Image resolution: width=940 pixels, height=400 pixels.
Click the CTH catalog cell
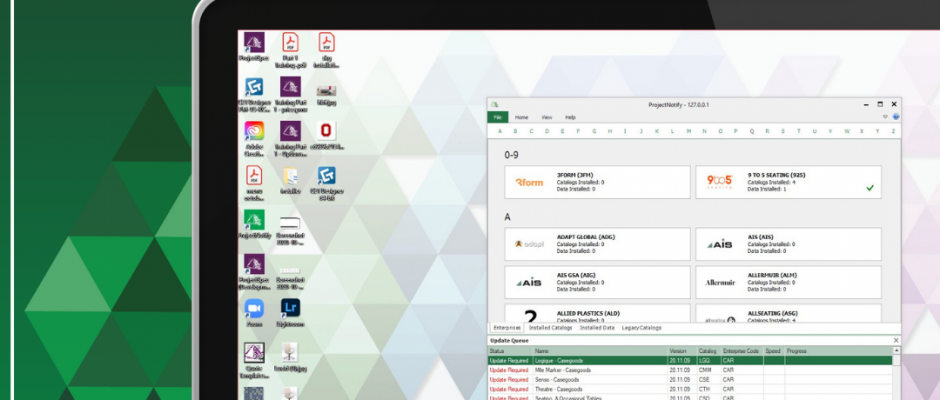[x=709, y=389]
